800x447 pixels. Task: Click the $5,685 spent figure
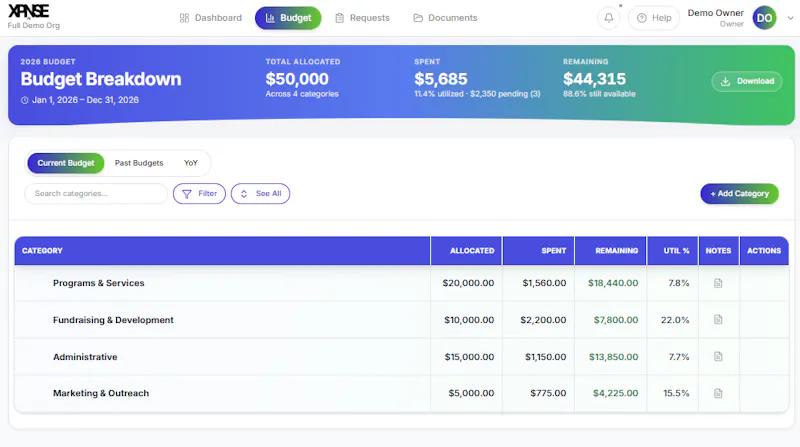pyautogui.click(x=441, y=79)
